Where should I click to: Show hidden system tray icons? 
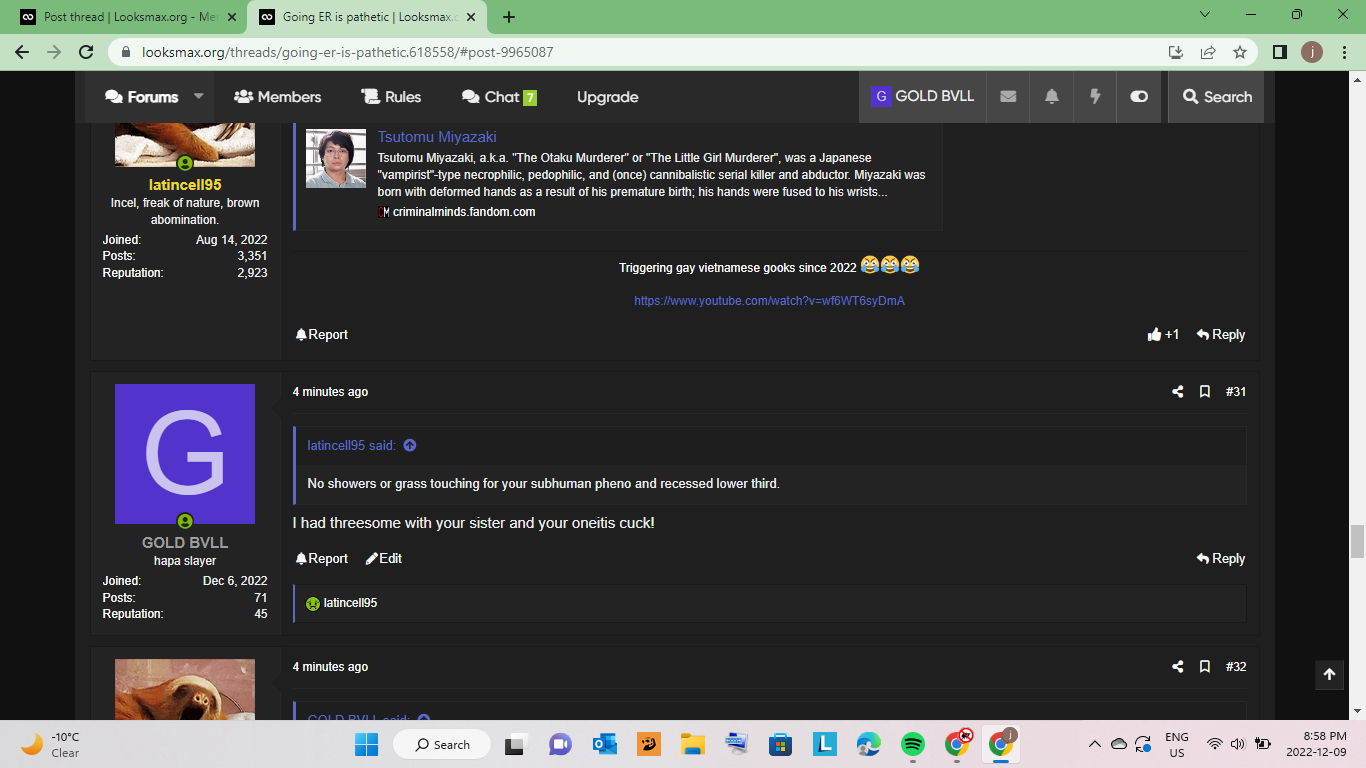(x=1095, y=744)
